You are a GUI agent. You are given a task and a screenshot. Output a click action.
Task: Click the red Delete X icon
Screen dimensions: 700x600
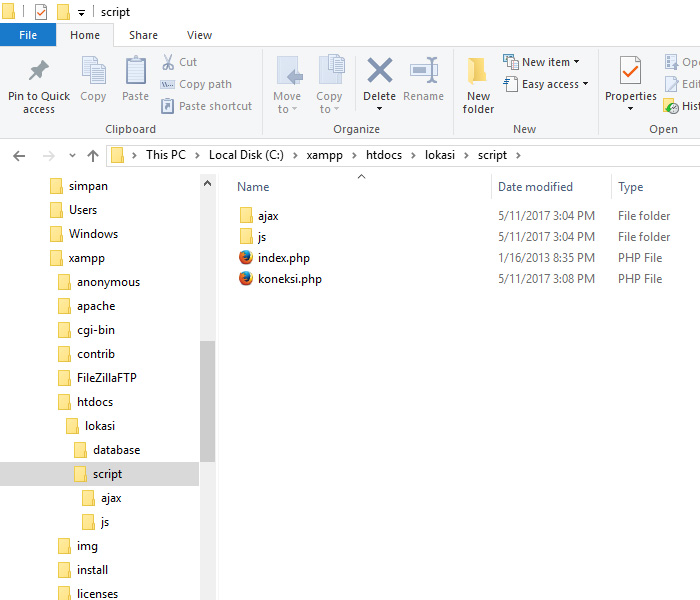pyautogui.click(x=379, y=71)
